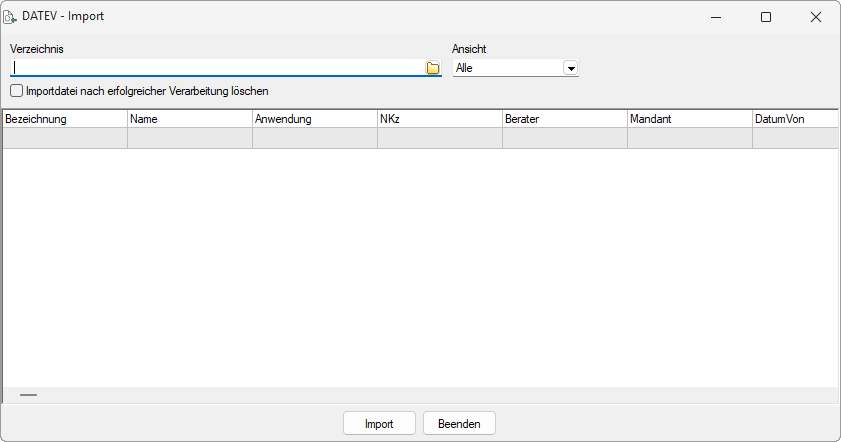The image size is (841, 442).
Task: Click the horizontal scrollbar thumb
Action: (x=28, y=395)
